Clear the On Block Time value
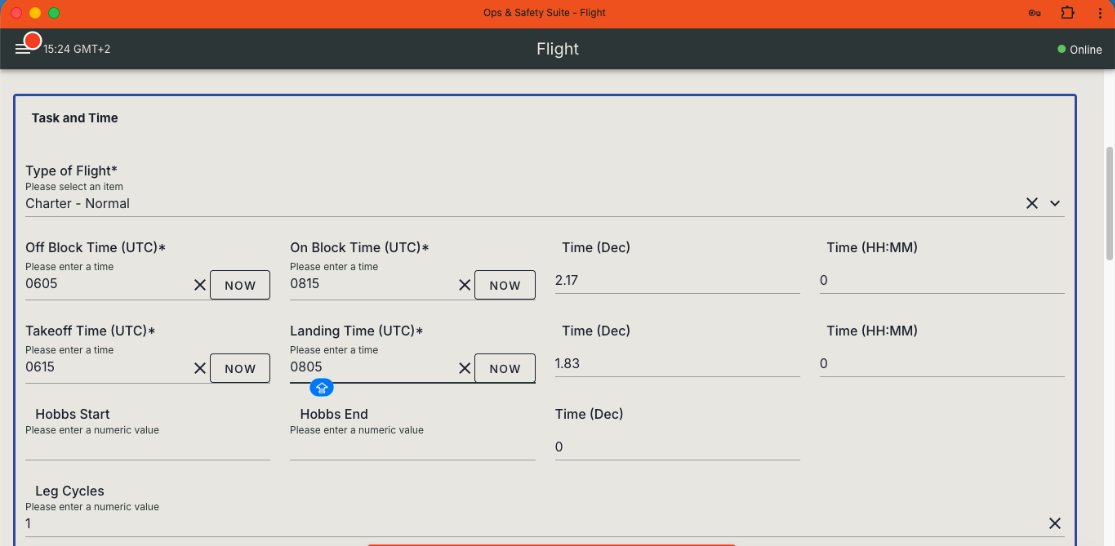 (465, 285)
